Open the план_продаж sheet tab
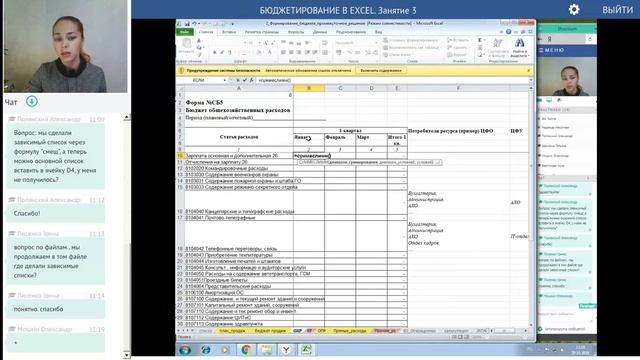This screenshot has width=640, height=360. click(x=232, y=331)
